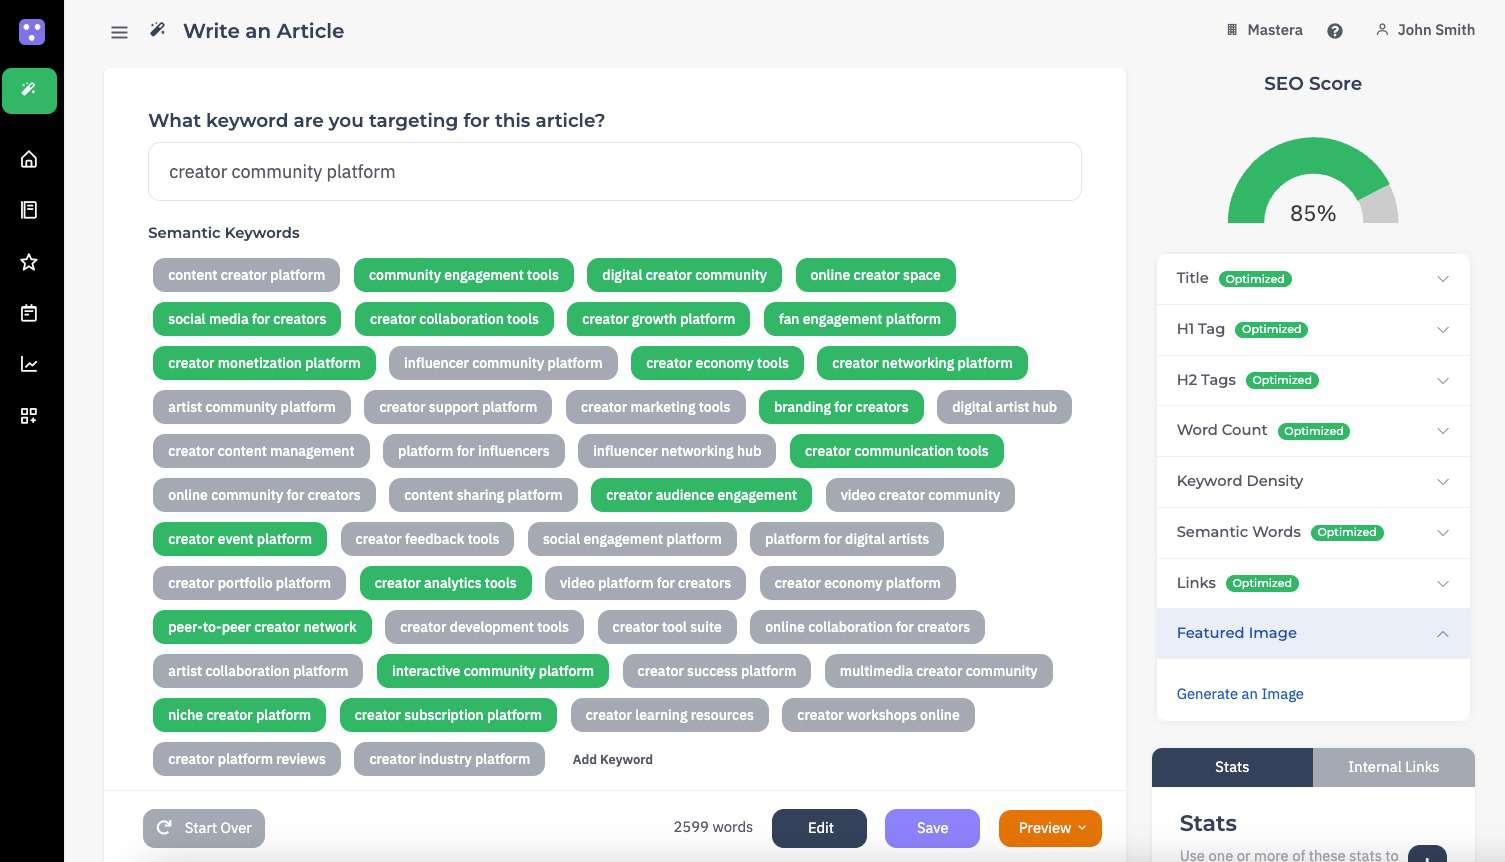Click the magic wand sidebar icon
The height and width of the screenshot is (862, 1505).
29,90
